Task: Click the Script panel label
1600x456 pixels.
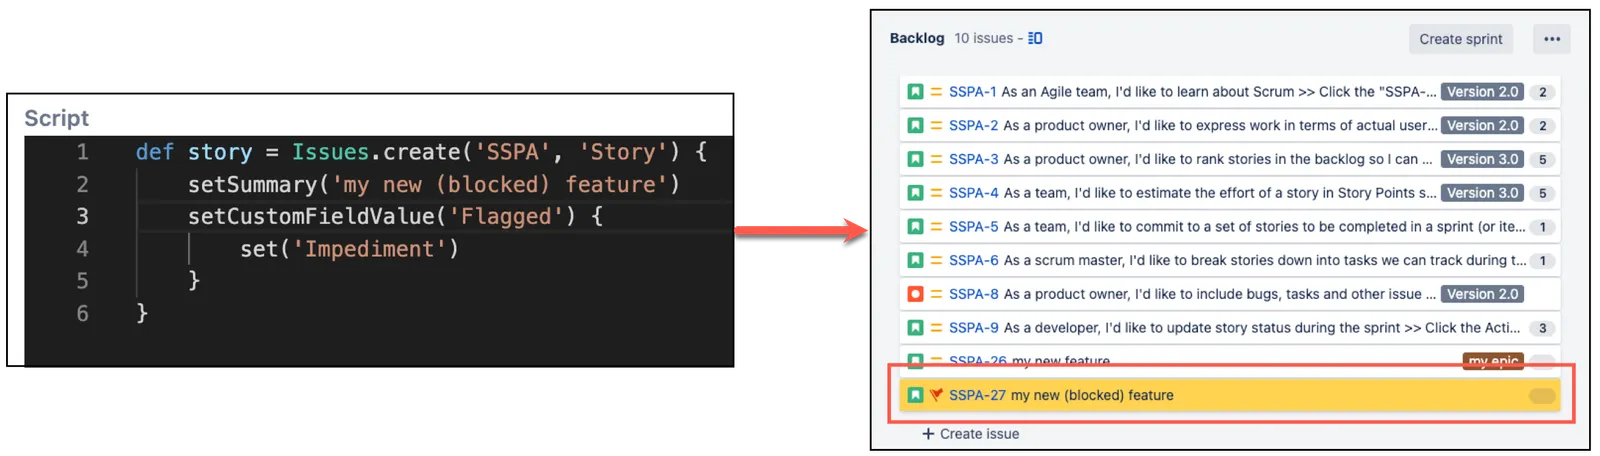Action: tap(56, 118)
